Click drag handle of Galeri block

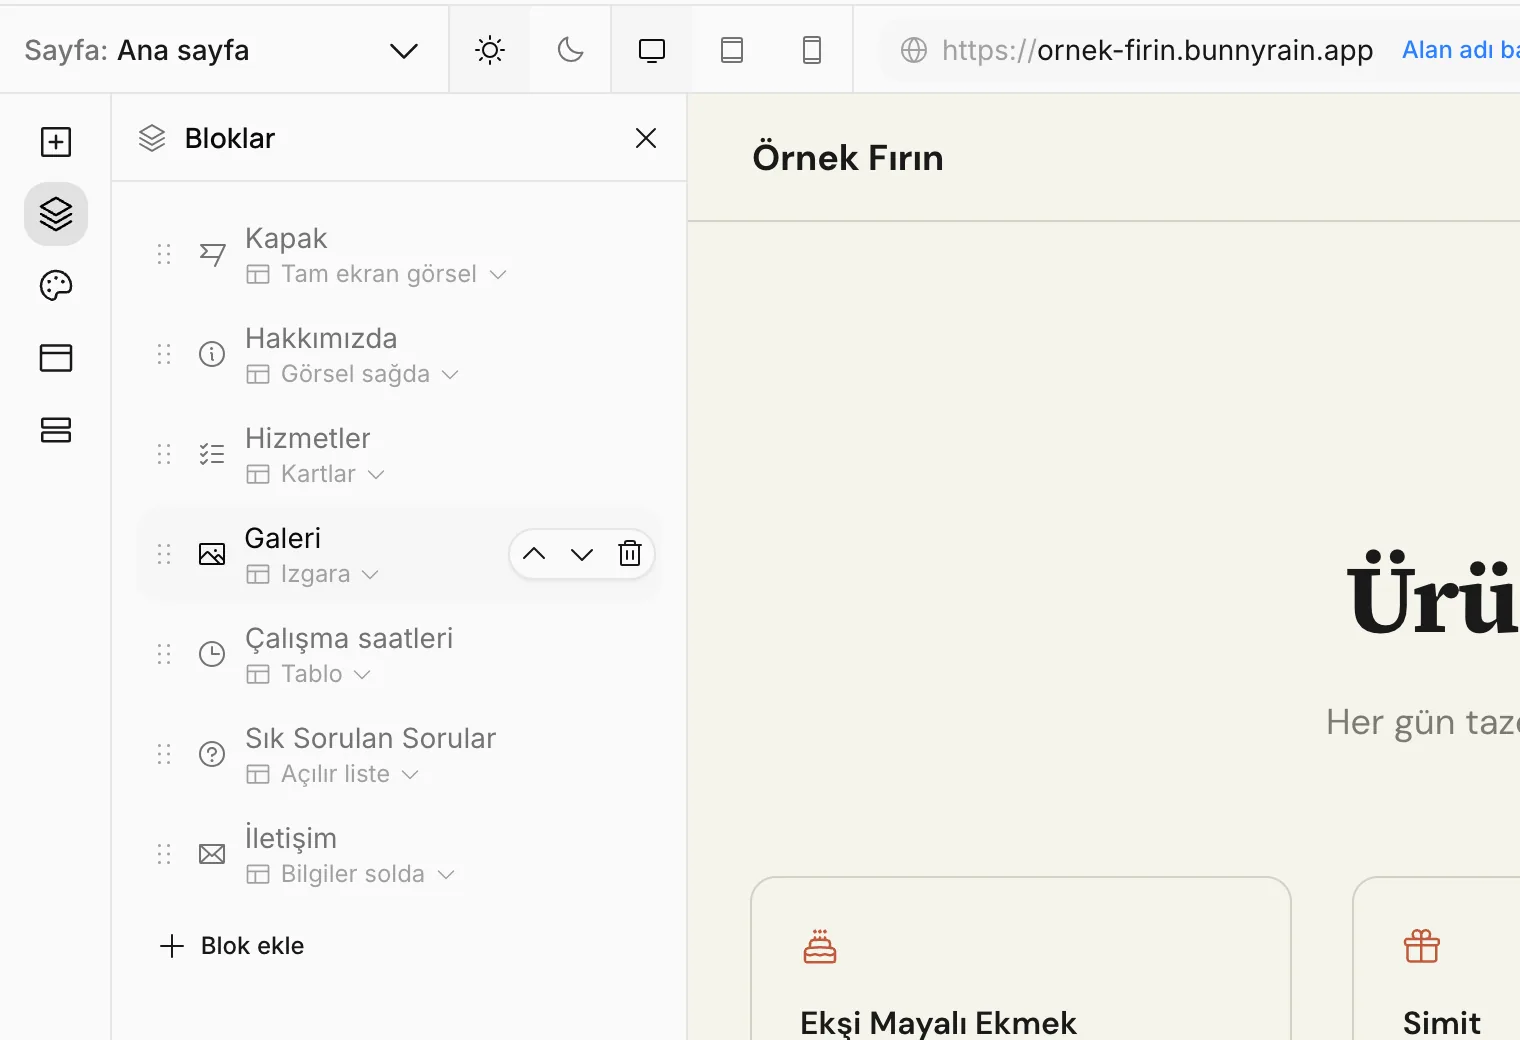click(x=164, y=554)
